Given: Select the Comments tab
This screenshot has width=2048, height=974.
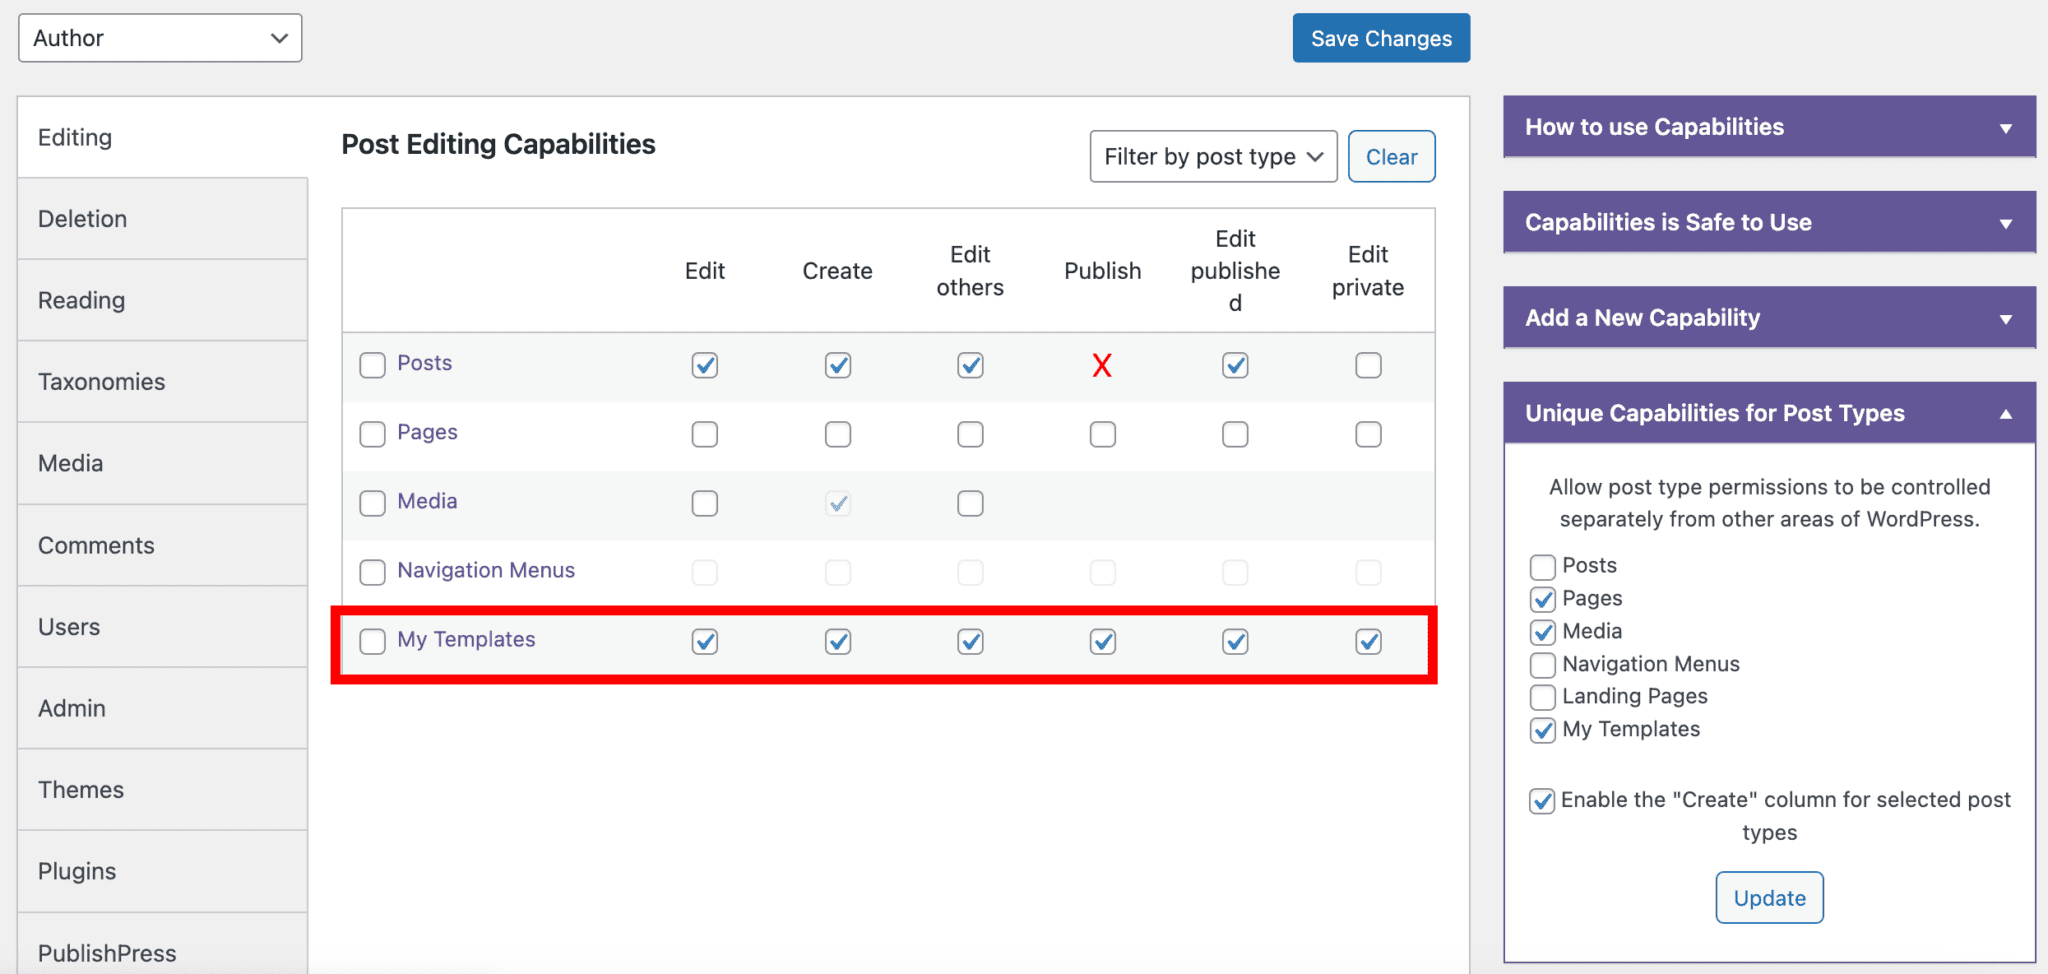Looking at the screenshot, I should (x=162, y=545).
